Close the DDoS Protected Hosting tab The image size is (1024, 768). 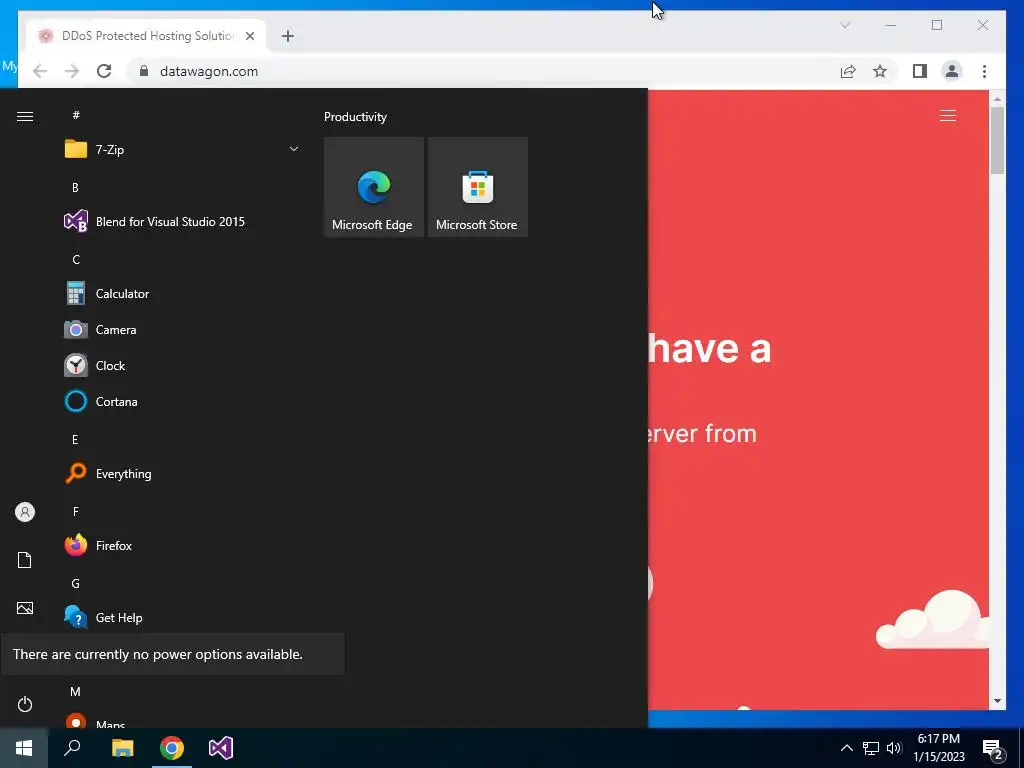249,36
